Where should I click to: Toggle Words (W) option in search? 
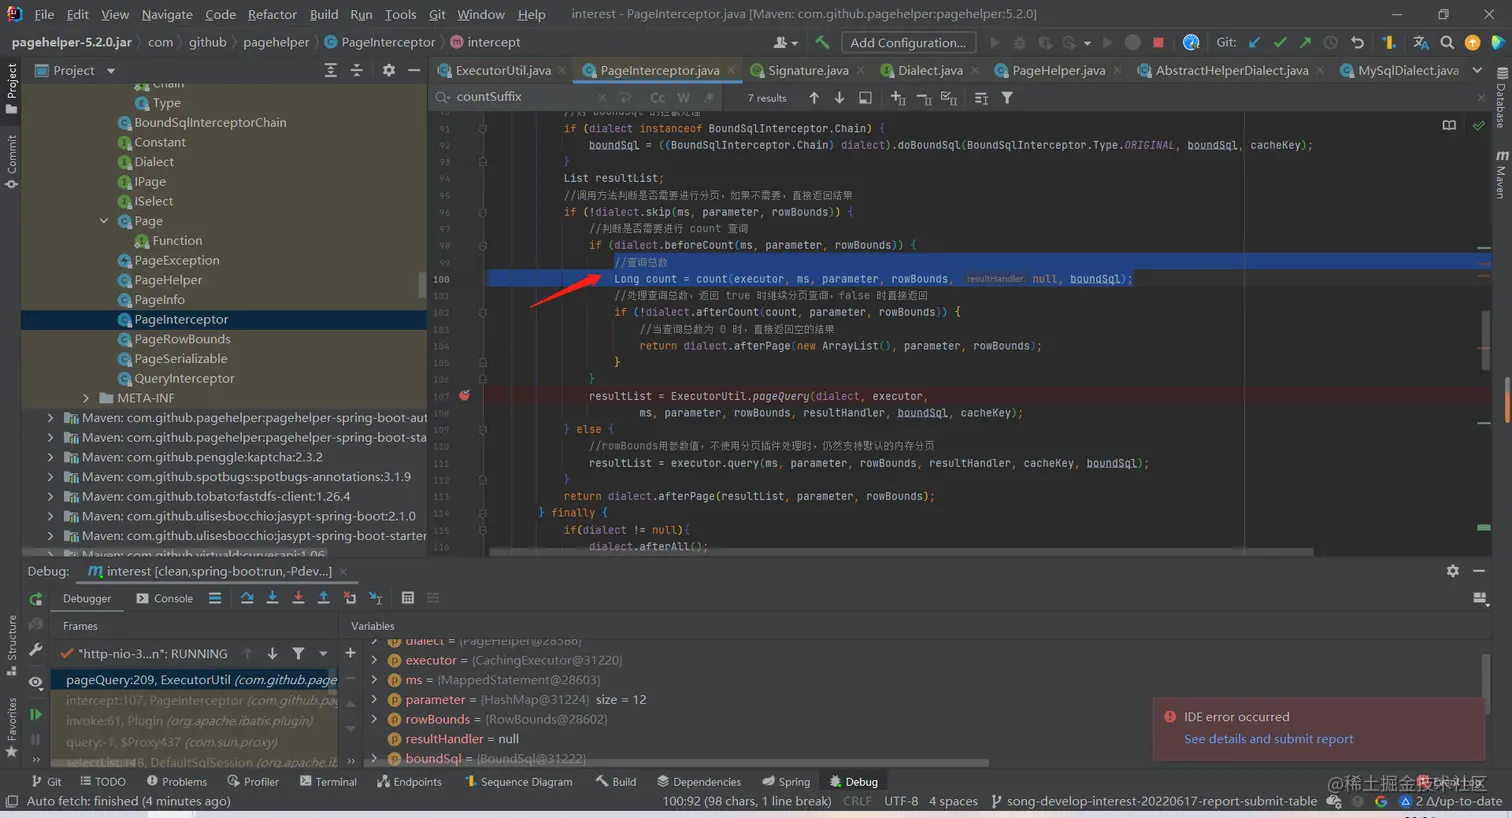click(x=683, y=98)
